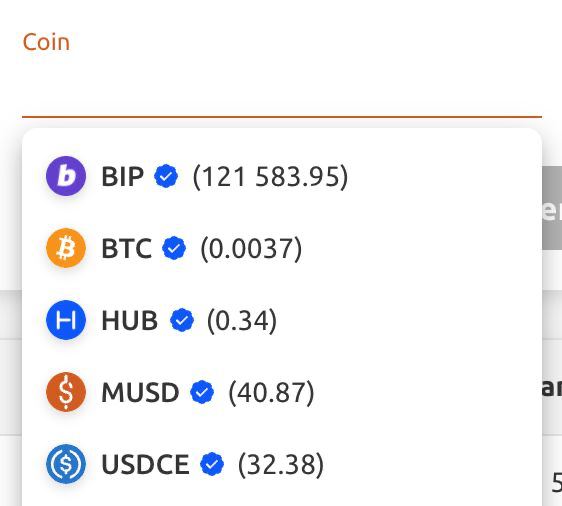The width and height of the screenshot is (562, 506).
Task: Choose BTC option in dropdown
Action: click(282, 248)
